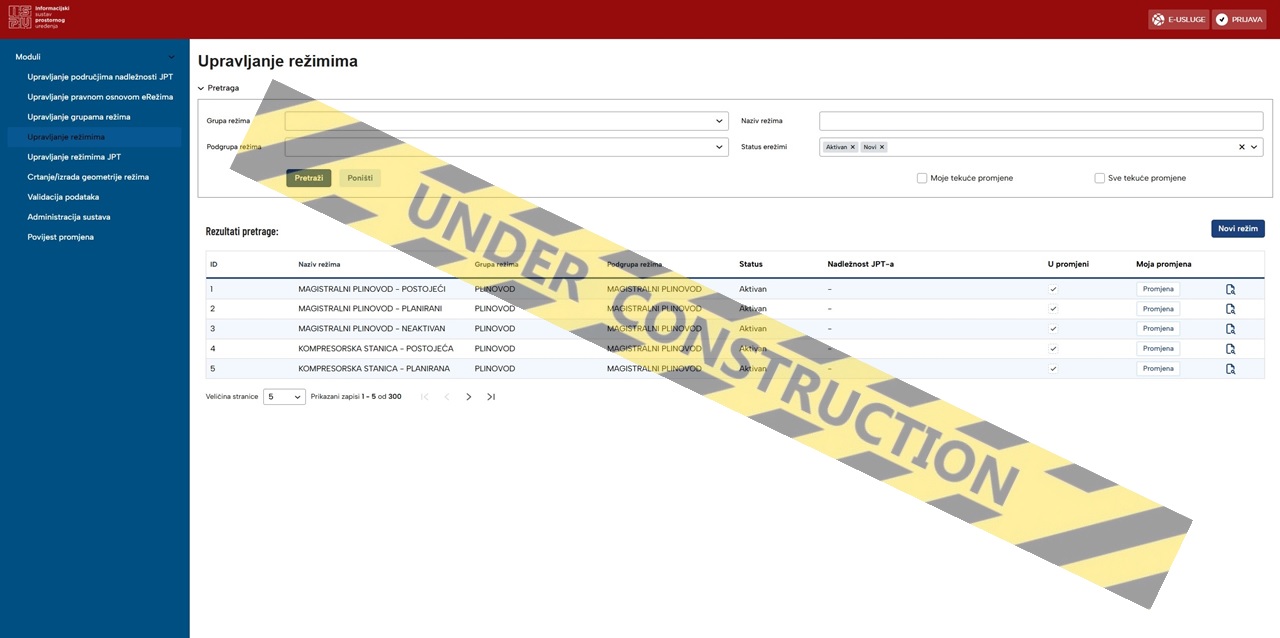Image resolution: width=1280 pixels, height=638 pixels.
Task: Remove the Aktivan status tag
Action: (x=853, y=147)
